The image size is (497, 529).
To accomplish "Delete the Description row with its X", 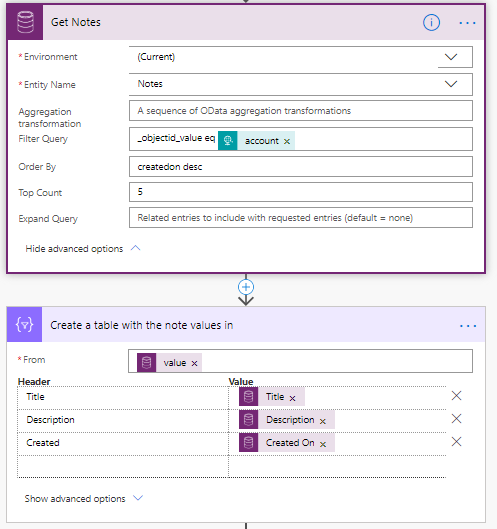I will coord(456,419).
